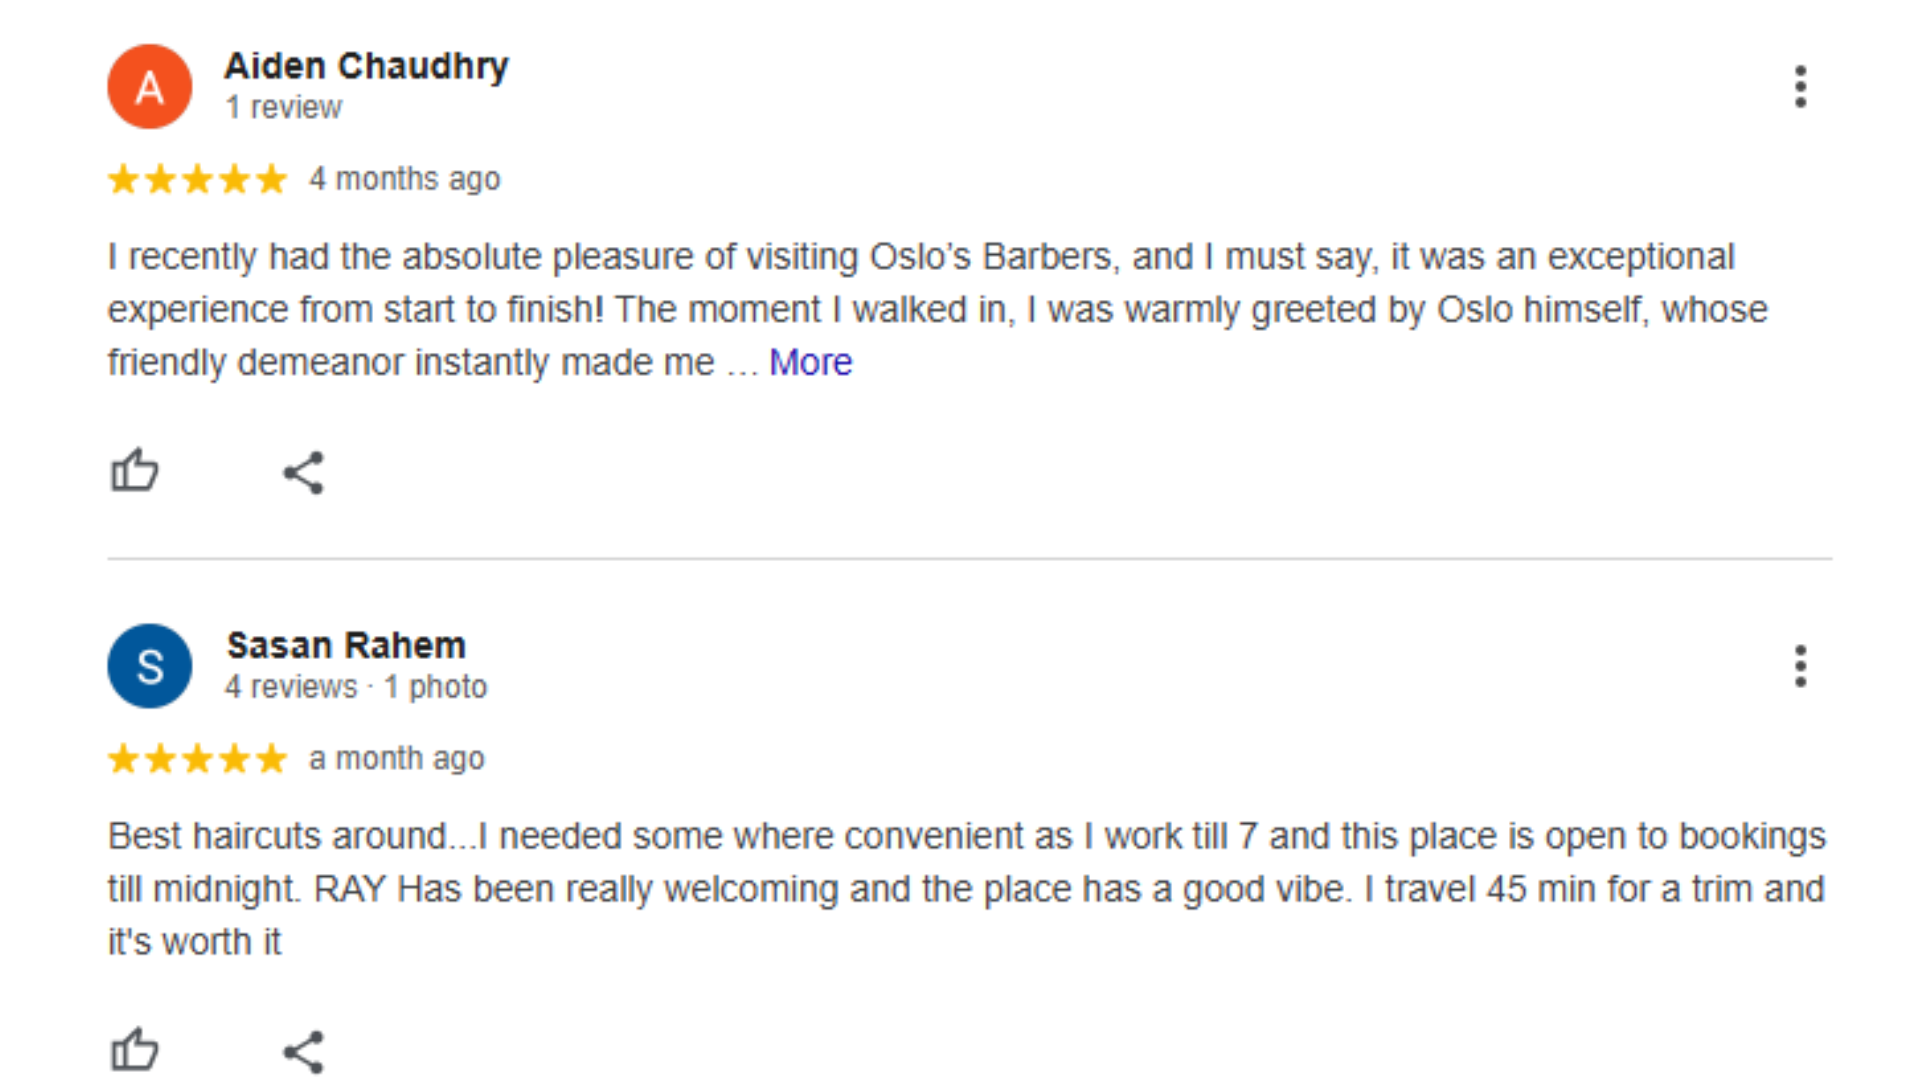Like Sasan Rahem's review with thumbs up
The width and height of the screenshot is (1920, 1080).
click(x=134, y=1050)
